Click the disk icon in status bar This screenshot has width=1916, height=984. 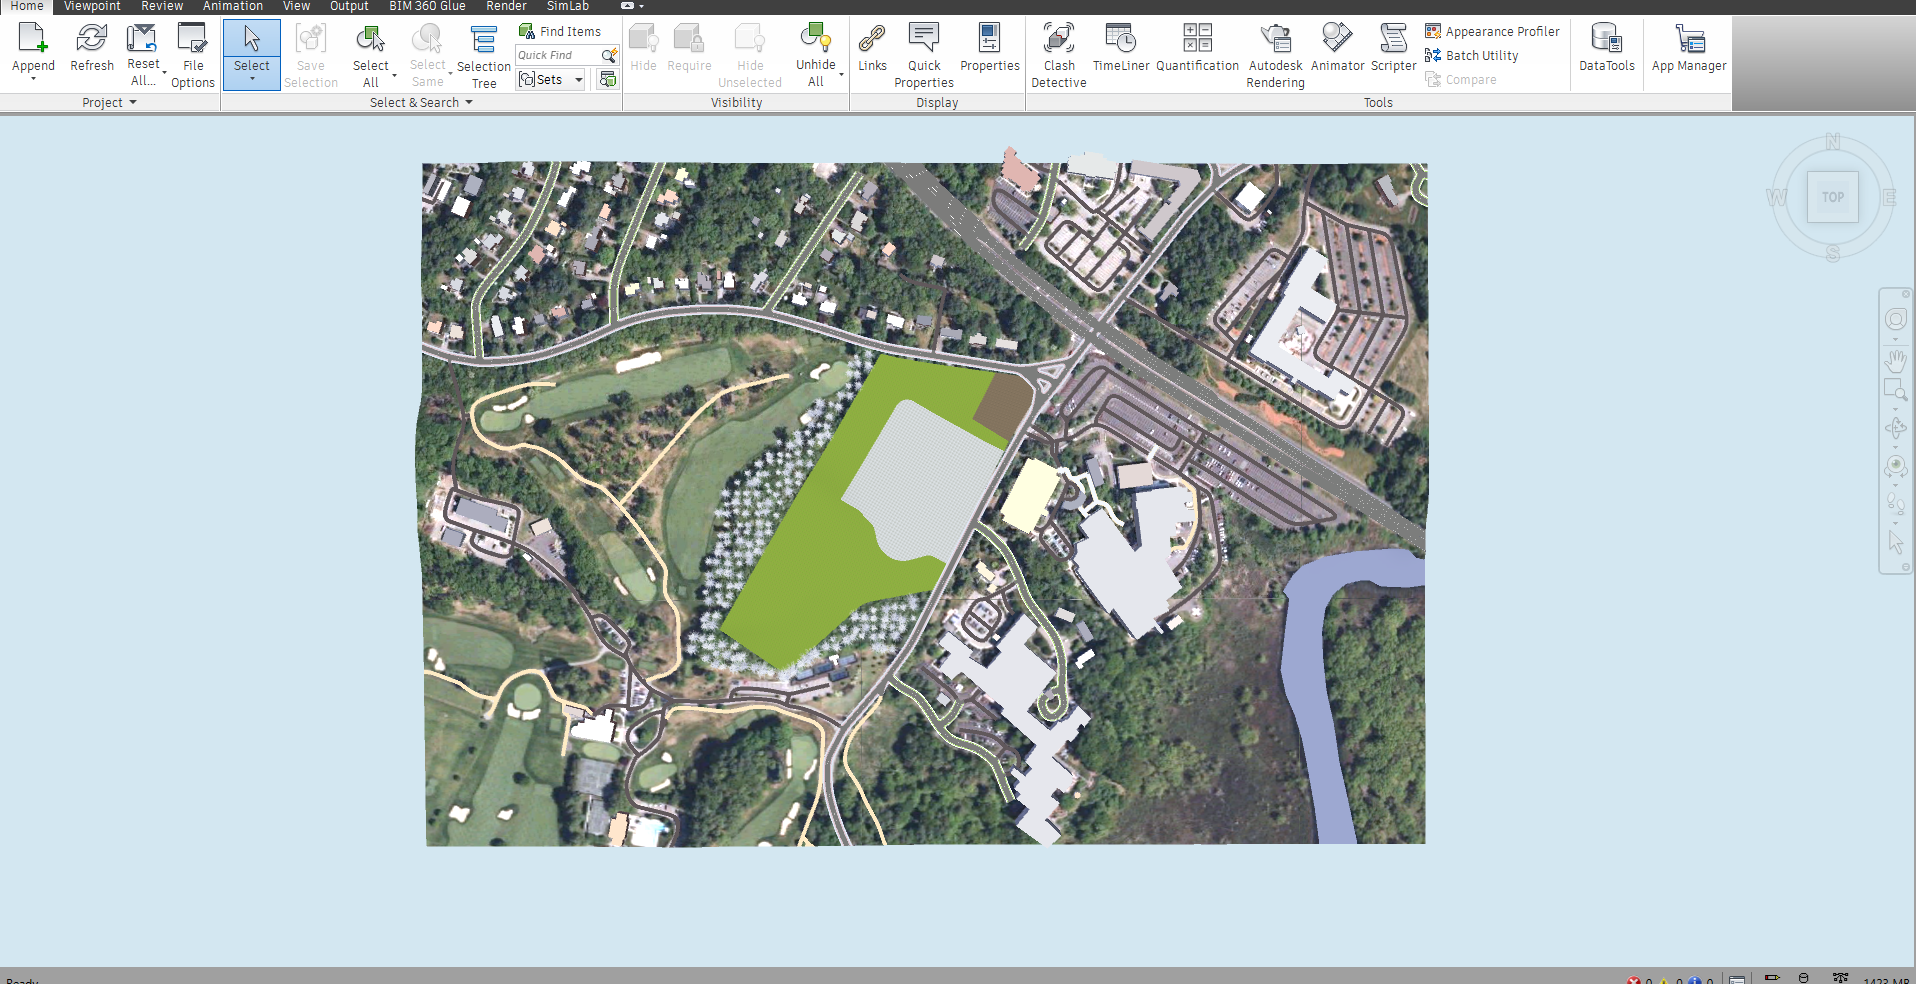tap(1804, 978)
